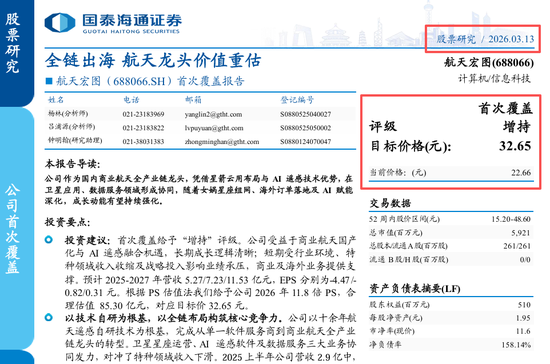Click the target price value 32.65
The image size is (550, 364).
click(515, 146)
